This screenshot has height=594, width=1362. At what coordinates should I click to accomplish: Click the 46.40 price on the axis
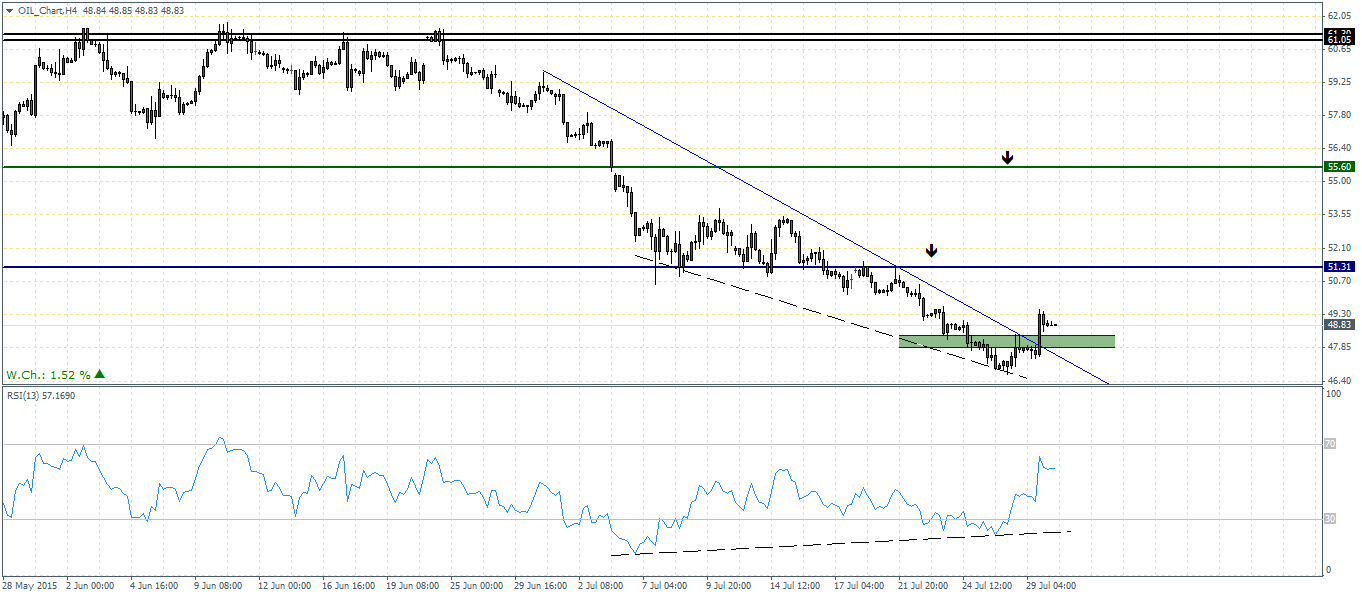click(1338, 381)
